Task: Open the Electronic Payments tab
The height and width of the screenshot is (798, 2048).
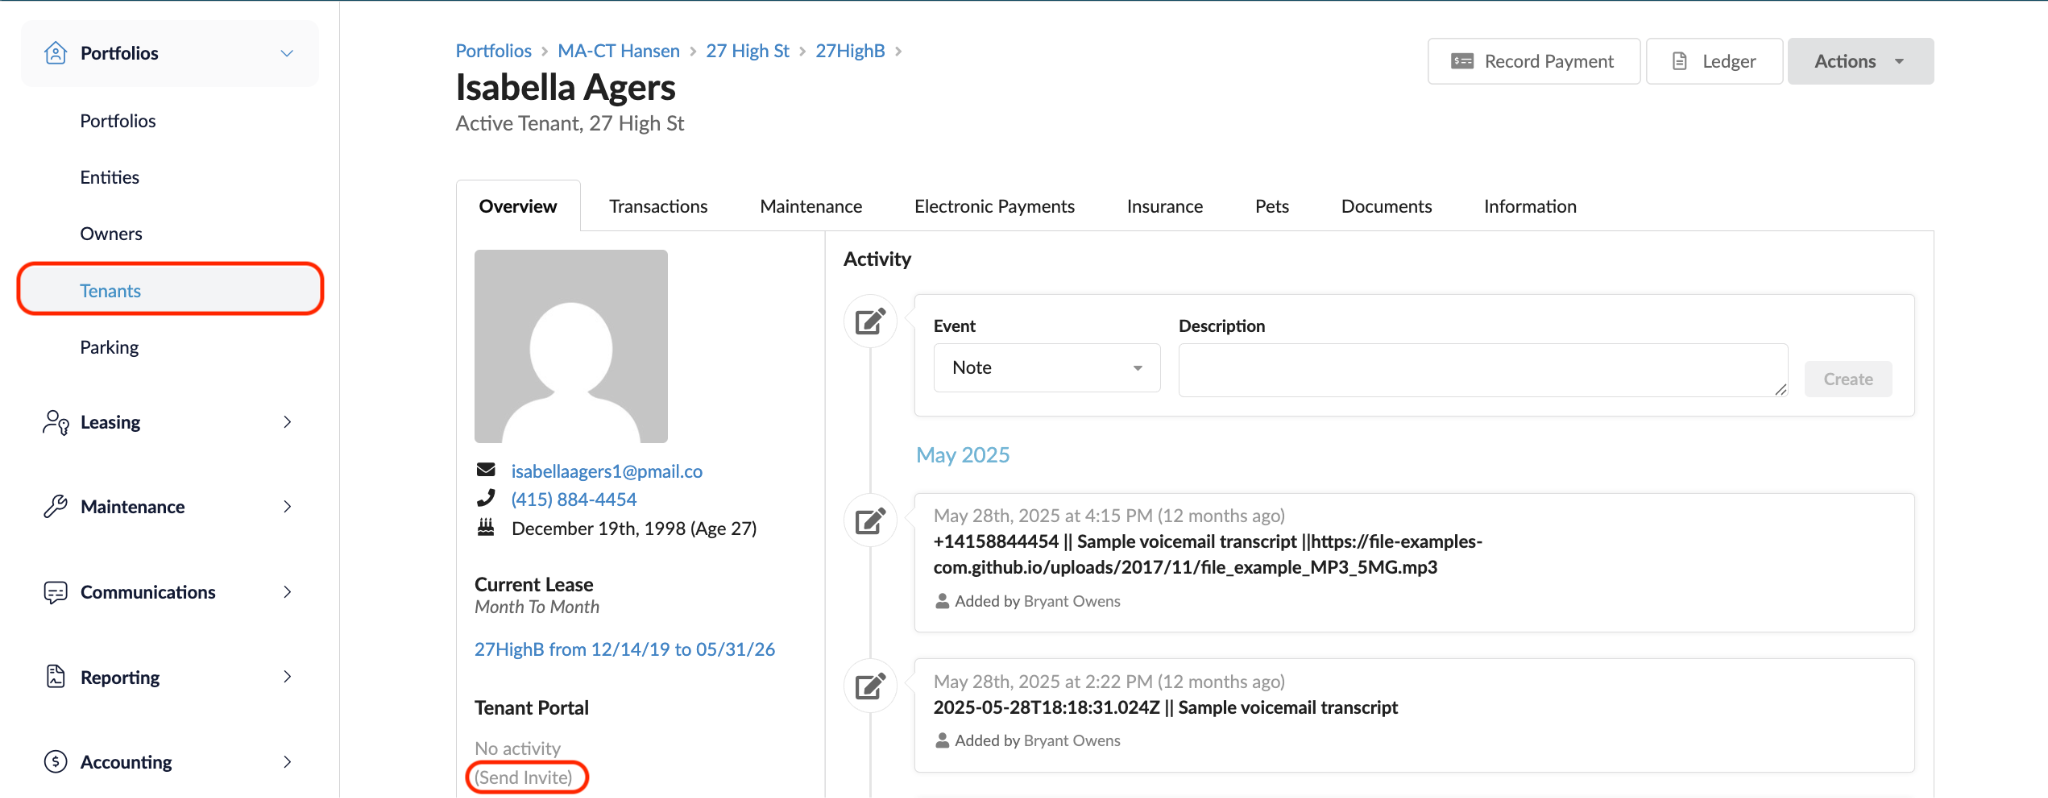Action: pyautogui.click(x=994, y=206)
